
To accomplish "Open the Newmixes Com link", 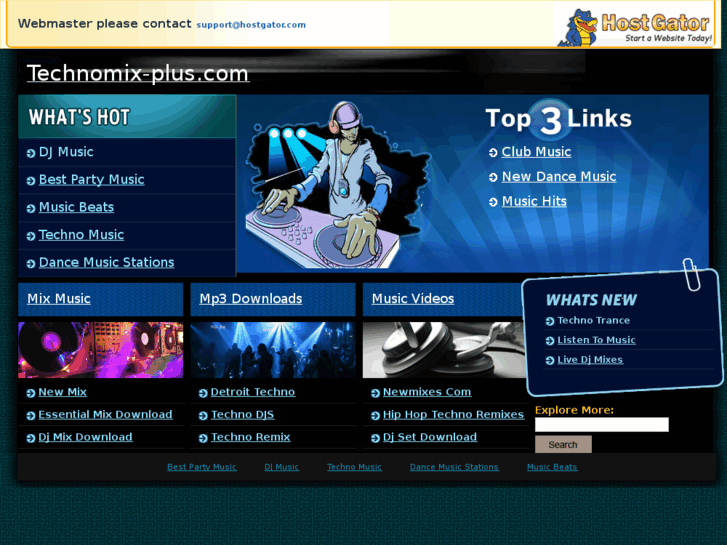I will coord(427,392).
